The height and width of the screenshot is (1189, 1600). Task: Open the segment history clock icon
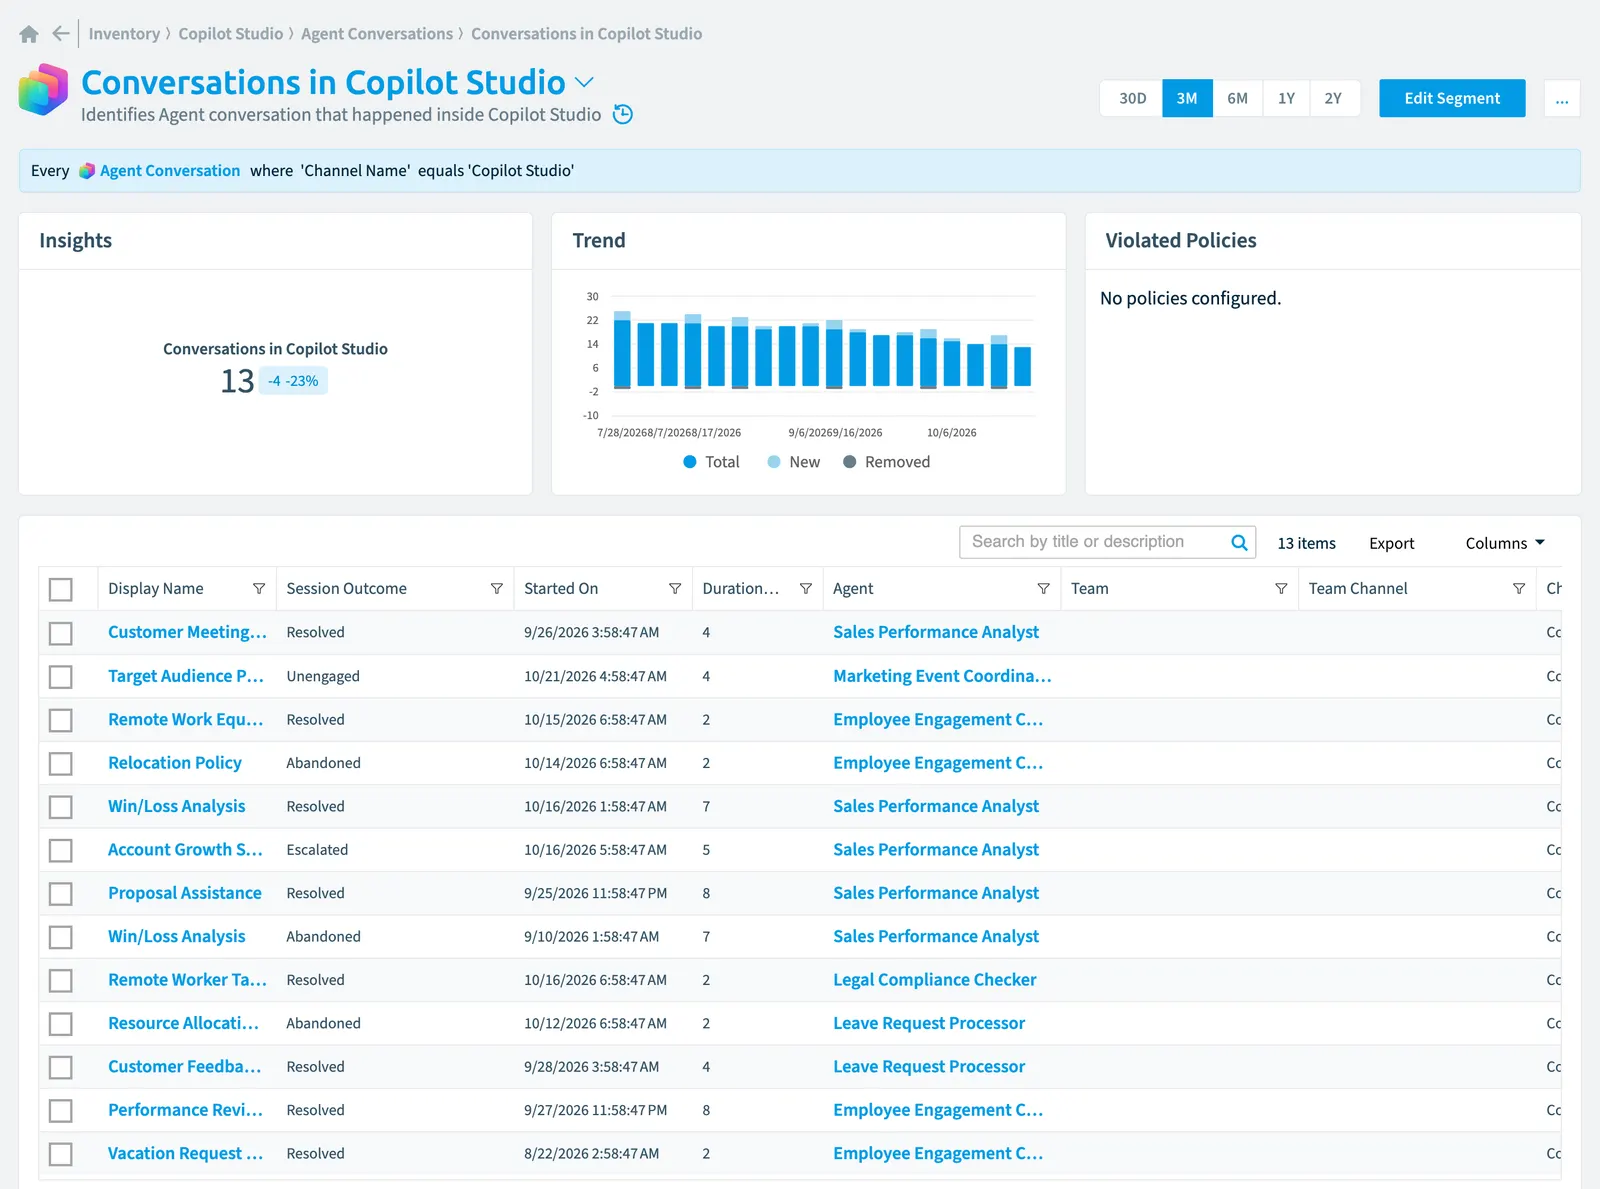click(623, 114)
